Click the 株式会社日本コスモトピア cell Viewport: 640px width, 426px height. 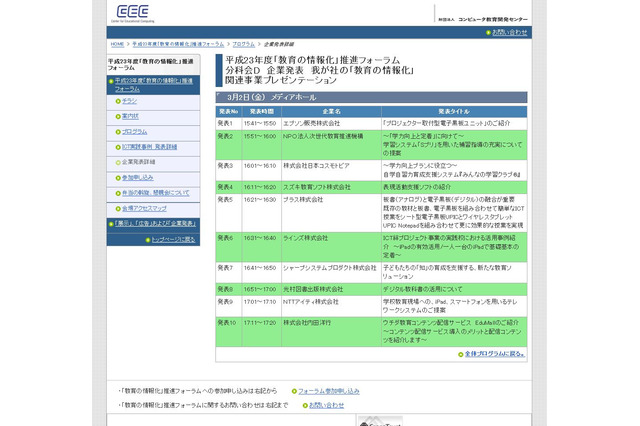coord(331,170)
